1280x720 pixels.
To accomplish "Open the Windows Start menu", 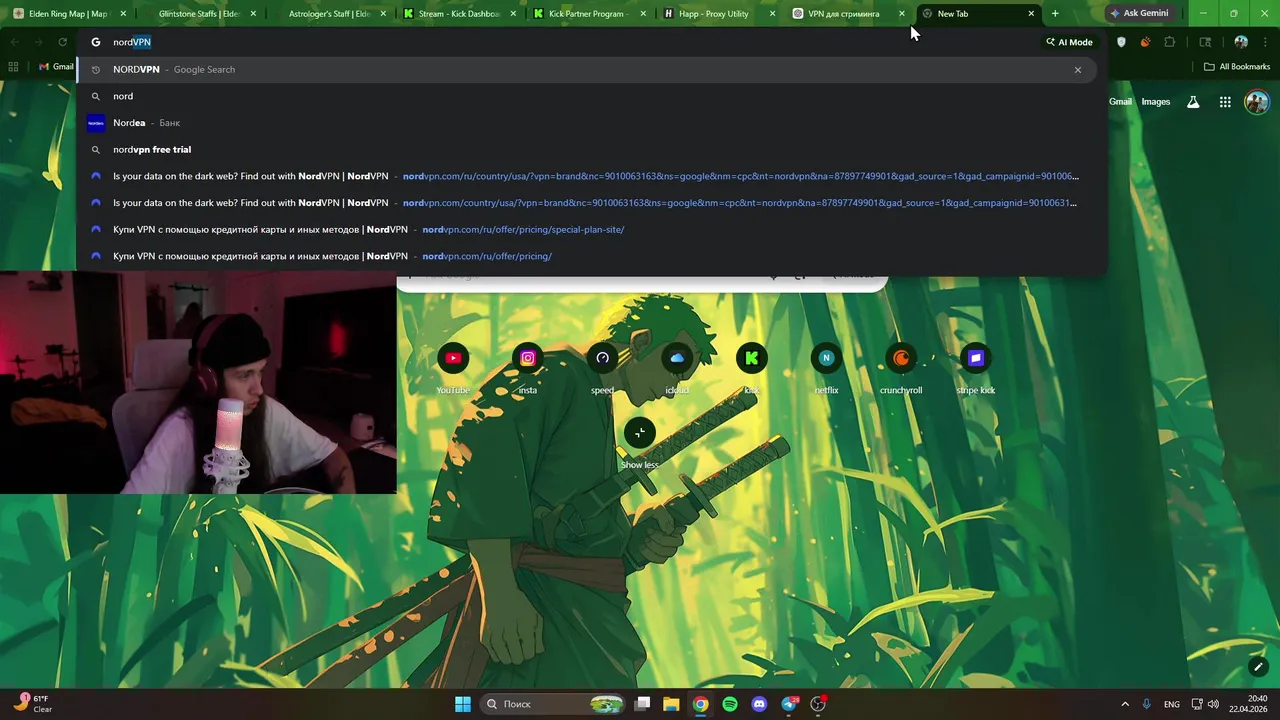I will tap(463, 704).
